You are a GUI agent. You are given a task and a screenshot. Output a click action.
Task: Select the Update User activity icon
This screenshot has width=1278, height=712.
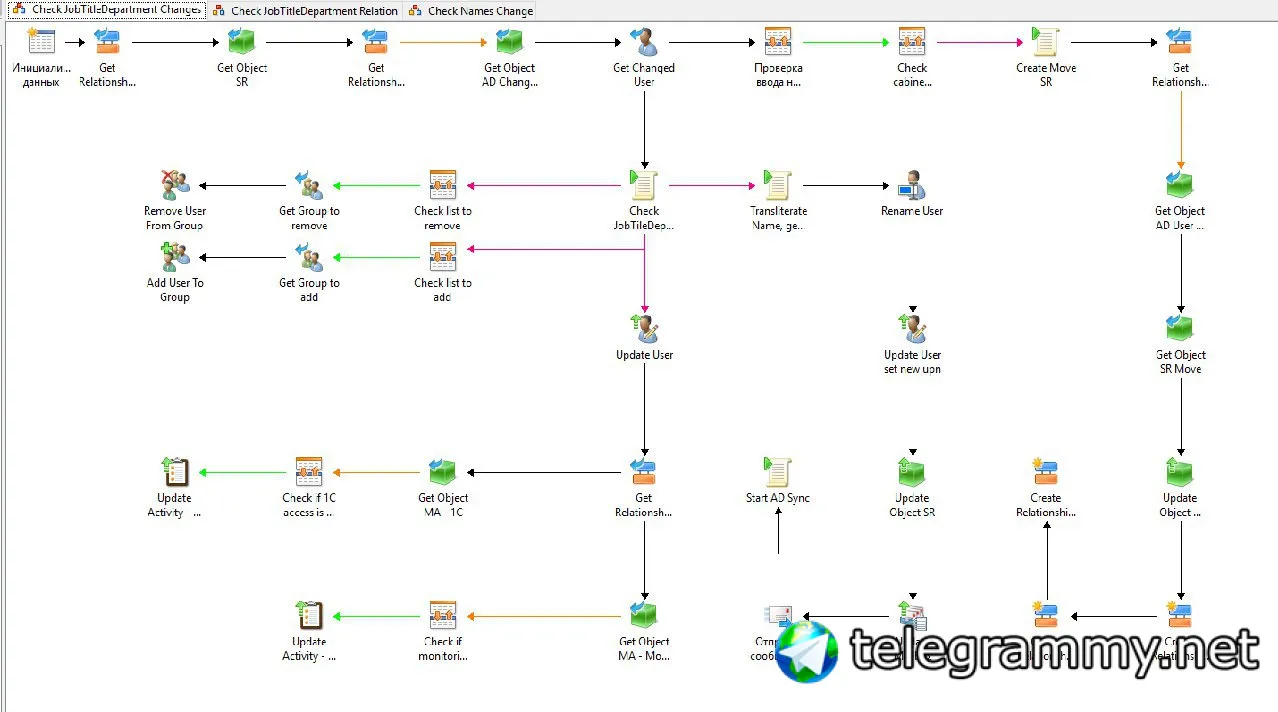644,328
